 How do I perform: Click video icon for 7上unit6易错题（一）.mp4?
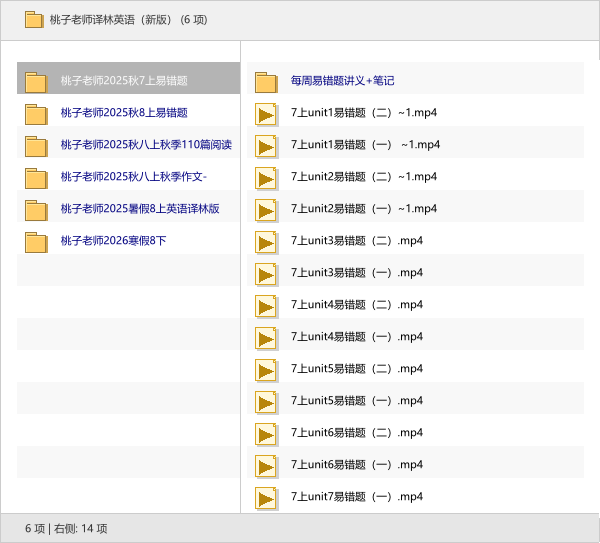click(x=266, y=465)
